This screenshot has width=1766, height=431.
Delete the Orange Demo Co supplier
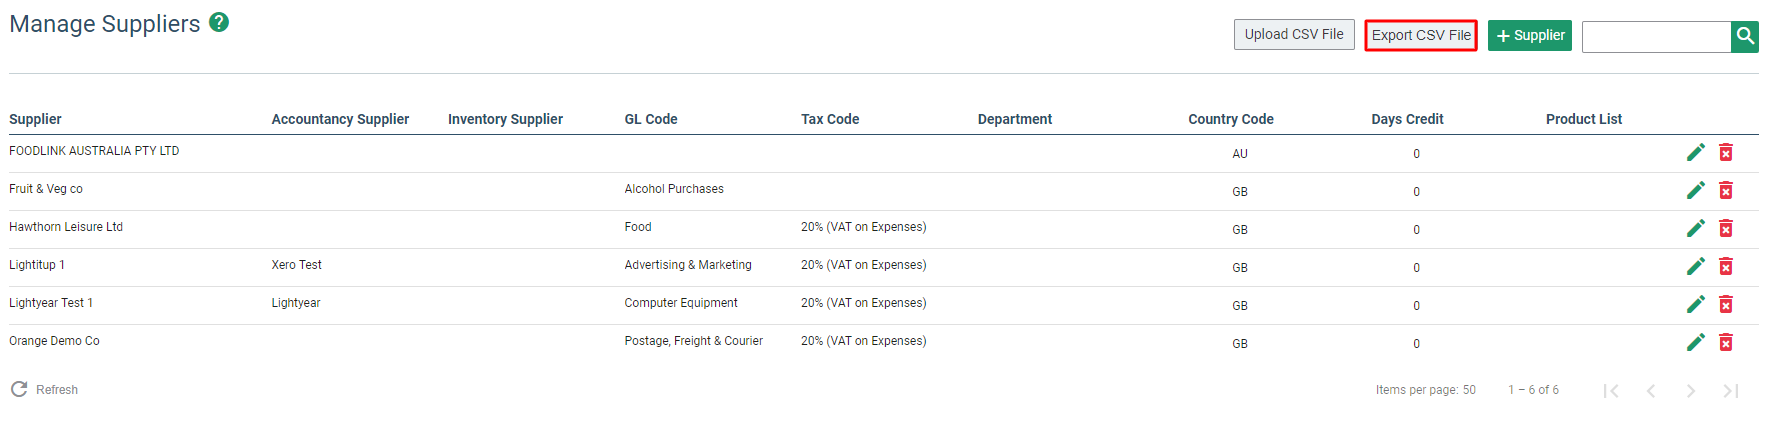[1726, 342]
